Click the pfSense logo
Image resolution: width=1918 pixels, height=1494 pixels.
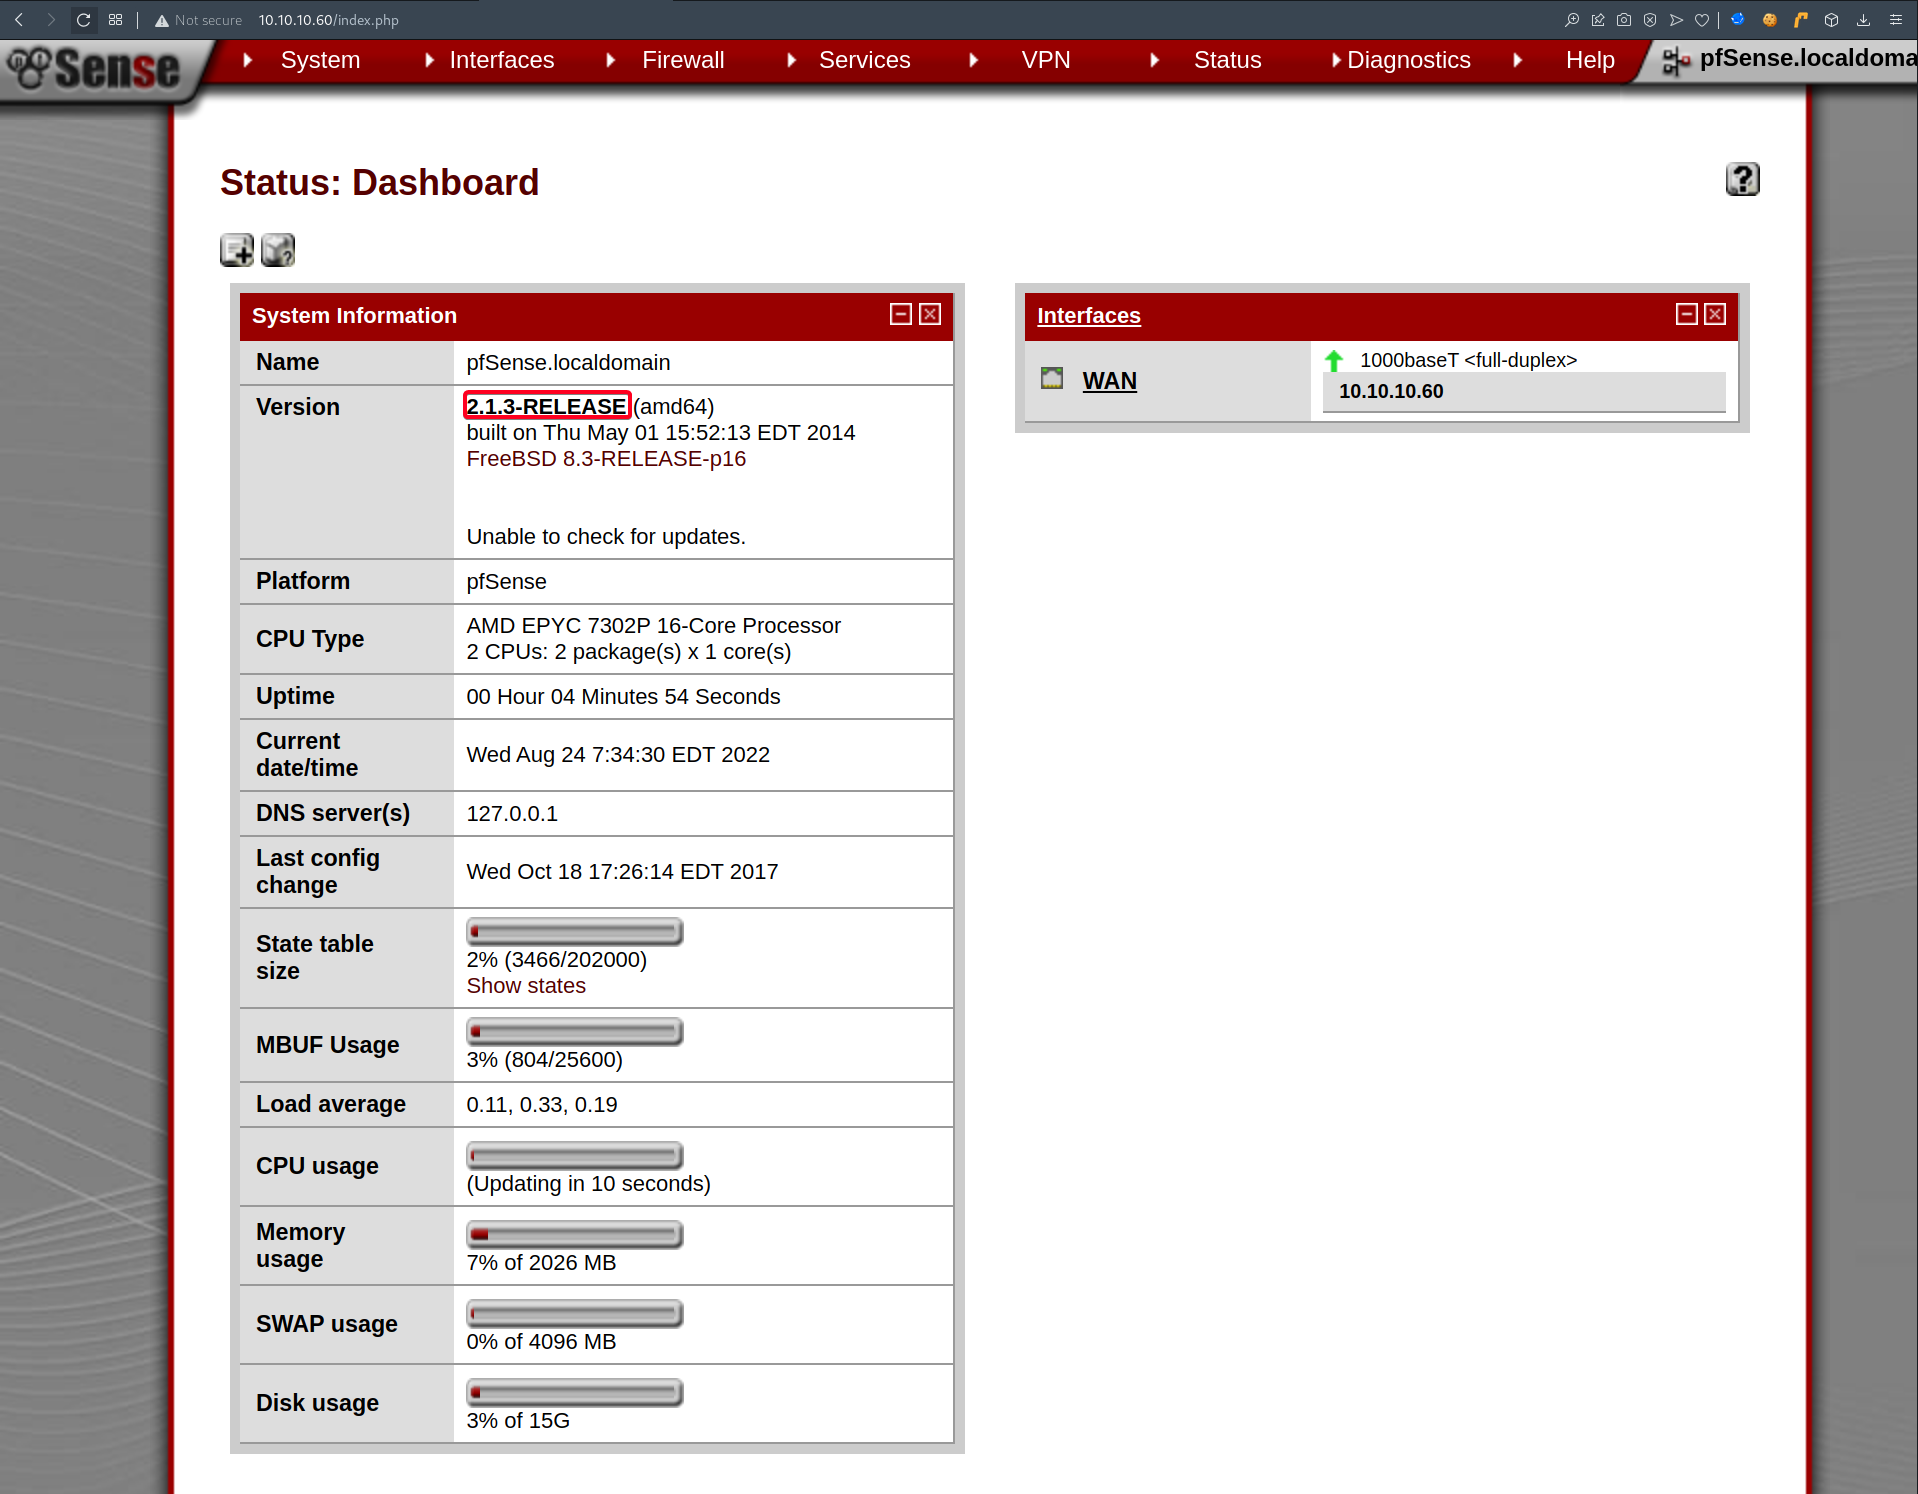click(94, 68)
